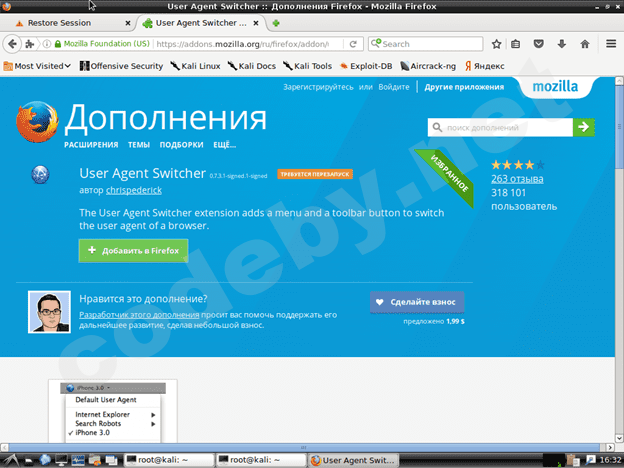Show site info via the circled i icon

(47, 44)
